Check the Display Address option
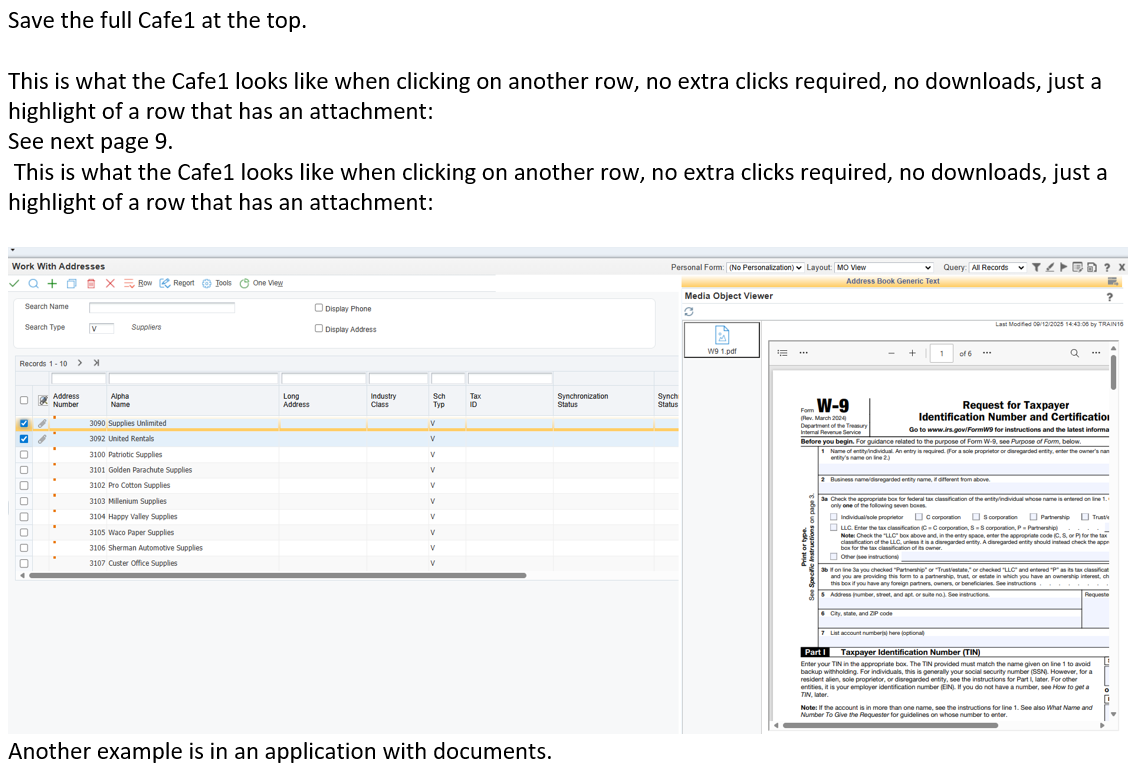This screenshot has height=771, width=1147. tap(319, 329)
